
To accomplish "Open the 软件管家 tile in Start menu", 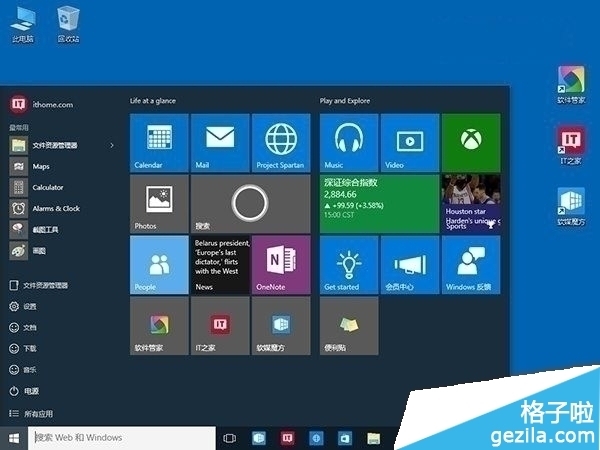I will coord(159,326).
